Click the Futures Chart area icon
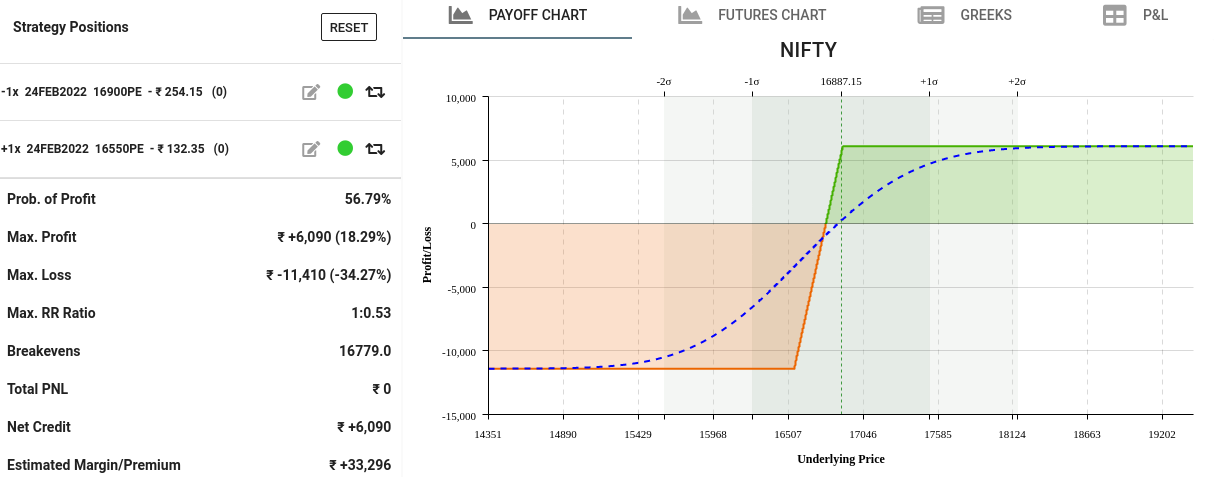 tap(689, 15)
